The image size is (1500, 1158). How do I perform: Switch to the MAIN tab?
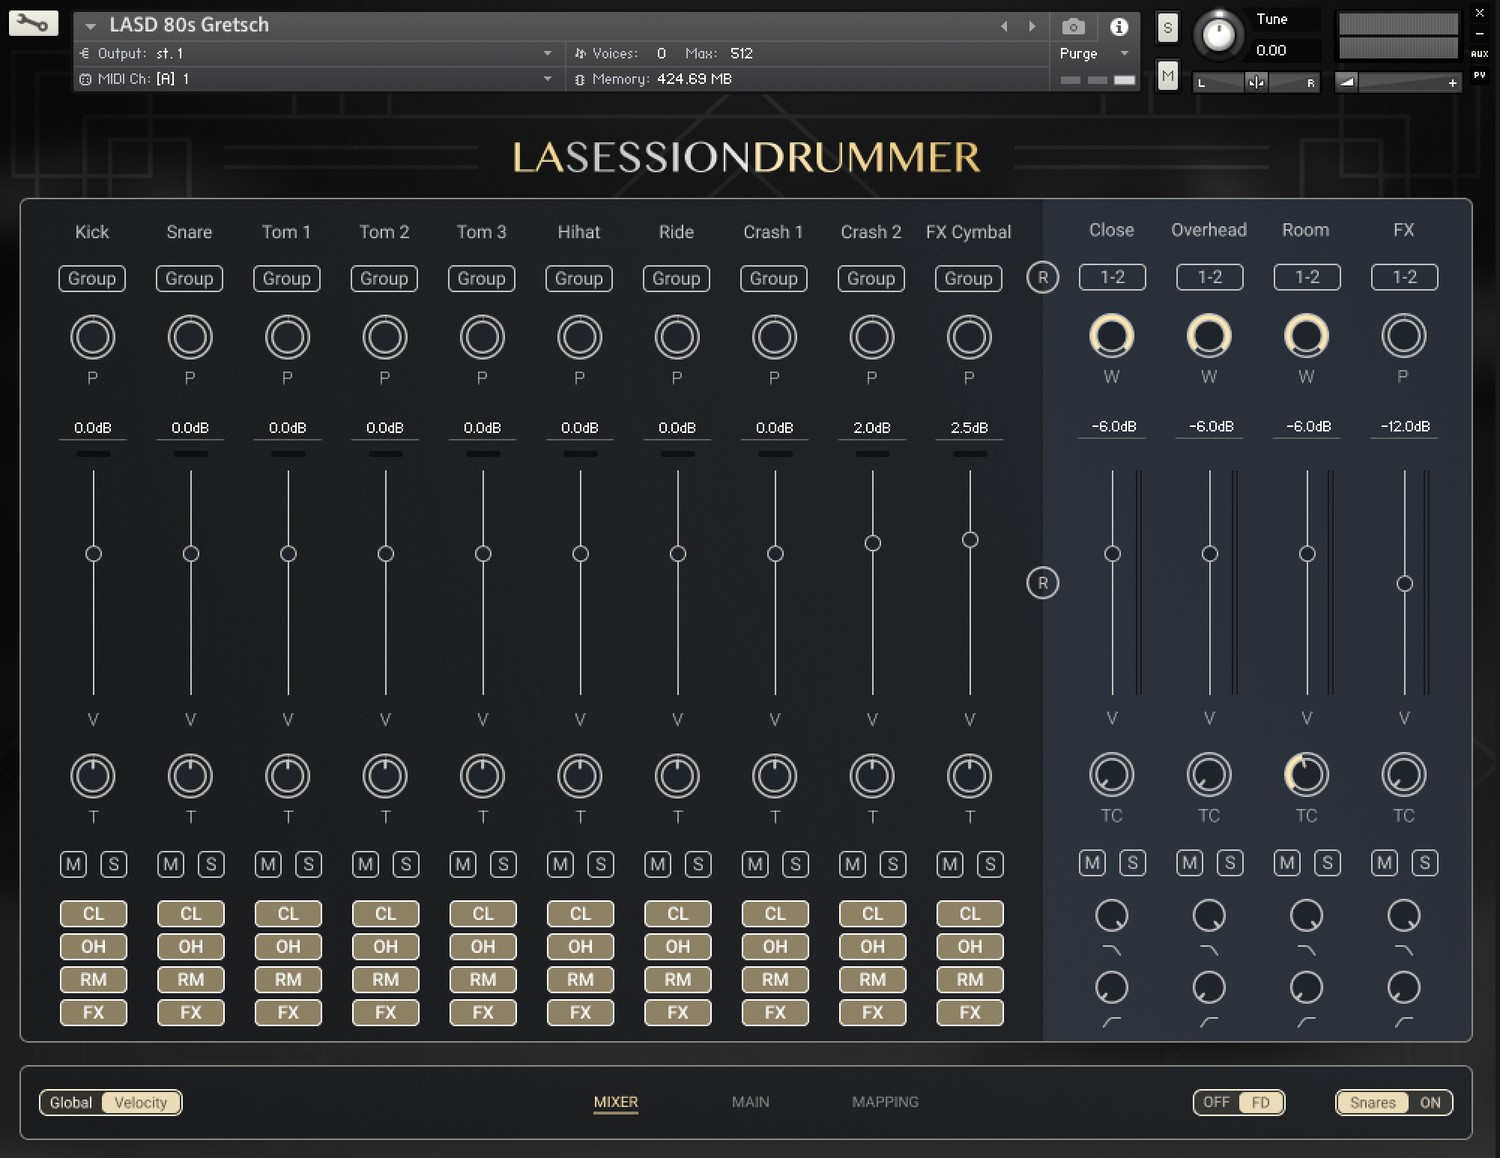click(x=750, y=1102)
